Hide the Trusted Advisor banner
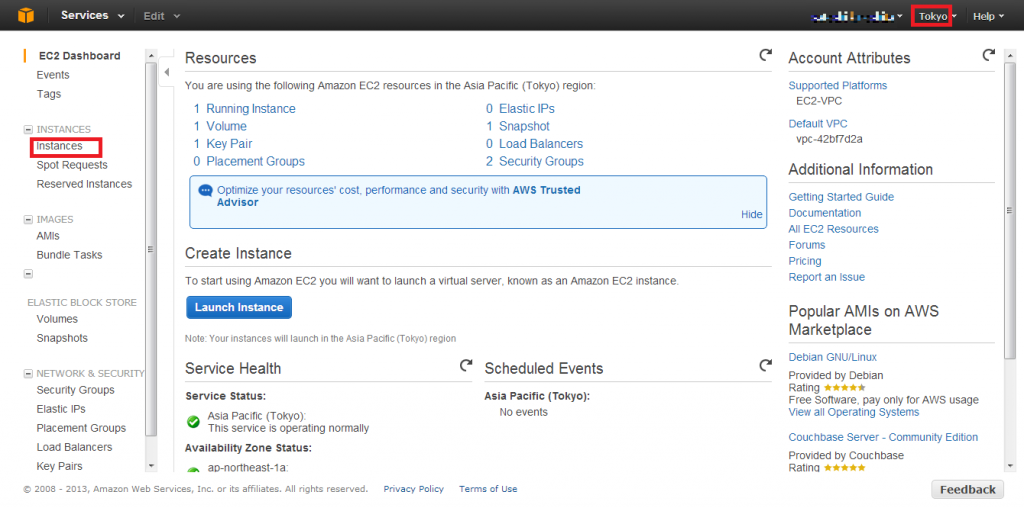The image size is (1024, 508). click(752, 214)
